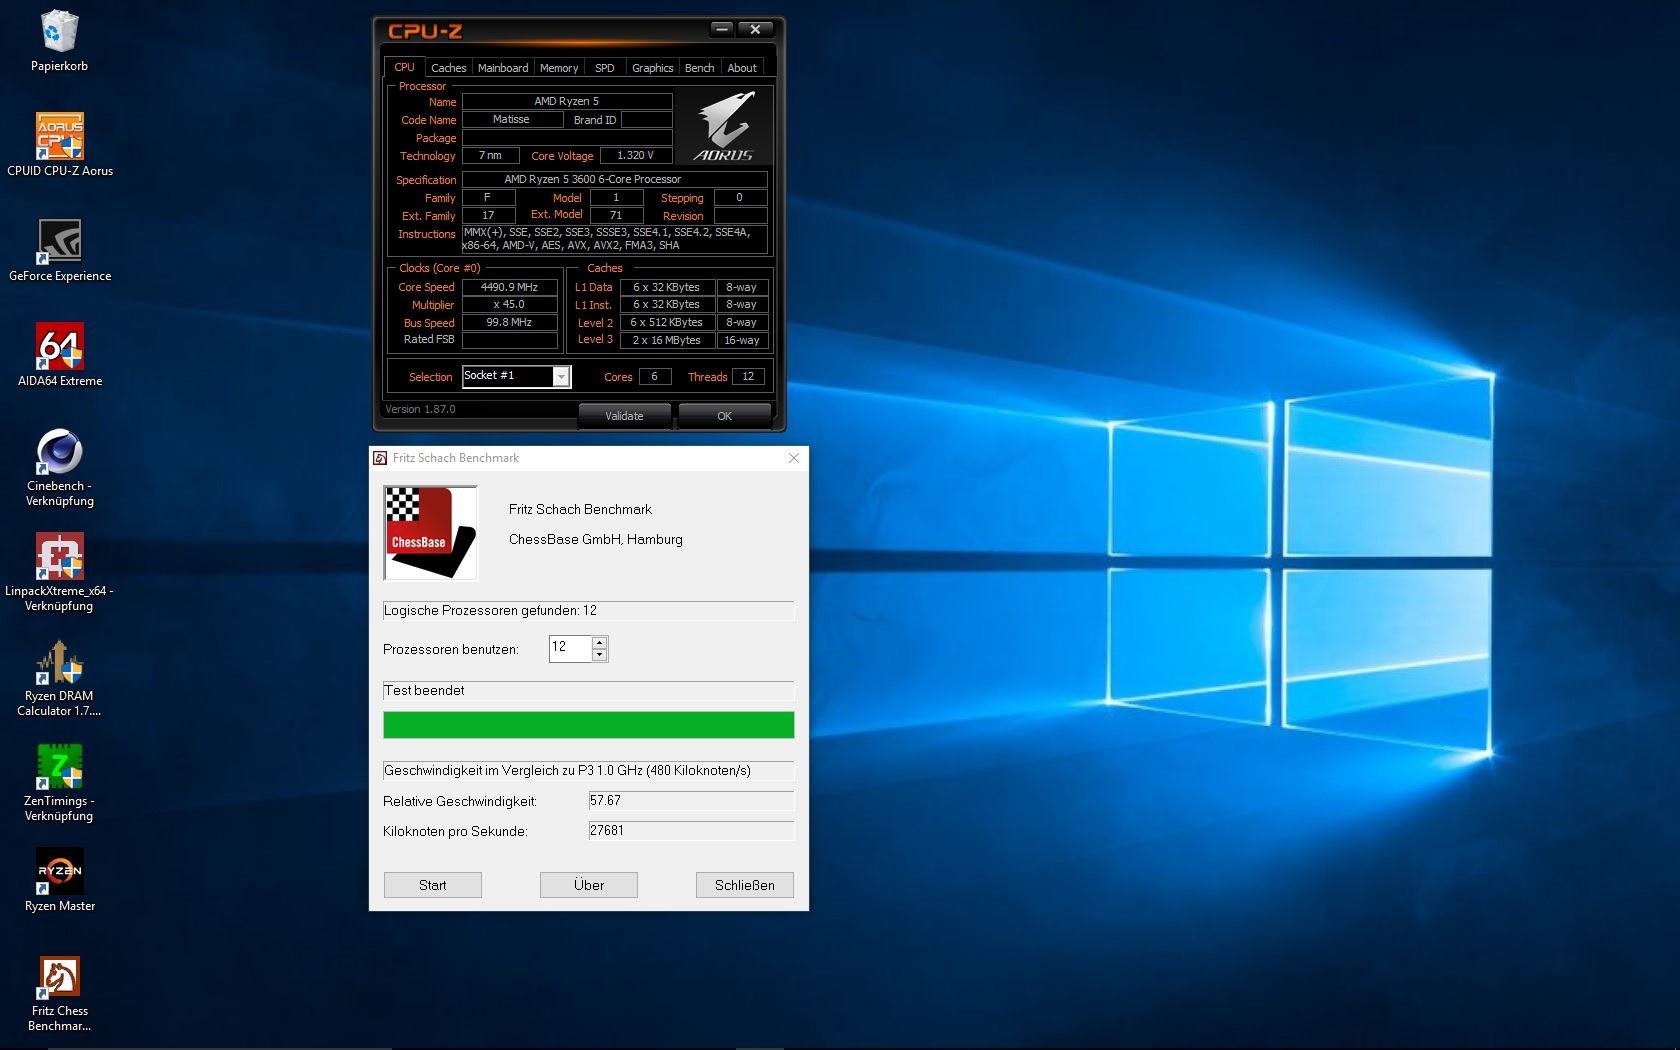Click the Logische Prozessoren gefunden: 12 text
Image resolution: width=1680 pixels, height=1050 pixels.
[490, 610]
